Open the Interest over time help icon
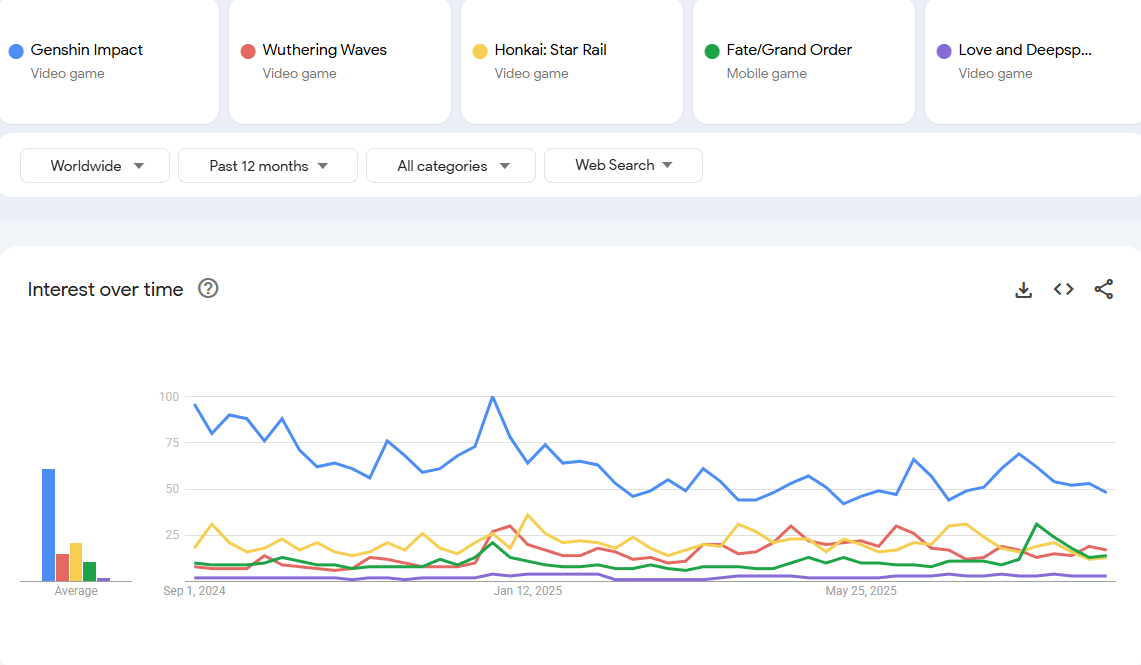The width and height of the screenshot is (1141, 665). click(208, 289)
